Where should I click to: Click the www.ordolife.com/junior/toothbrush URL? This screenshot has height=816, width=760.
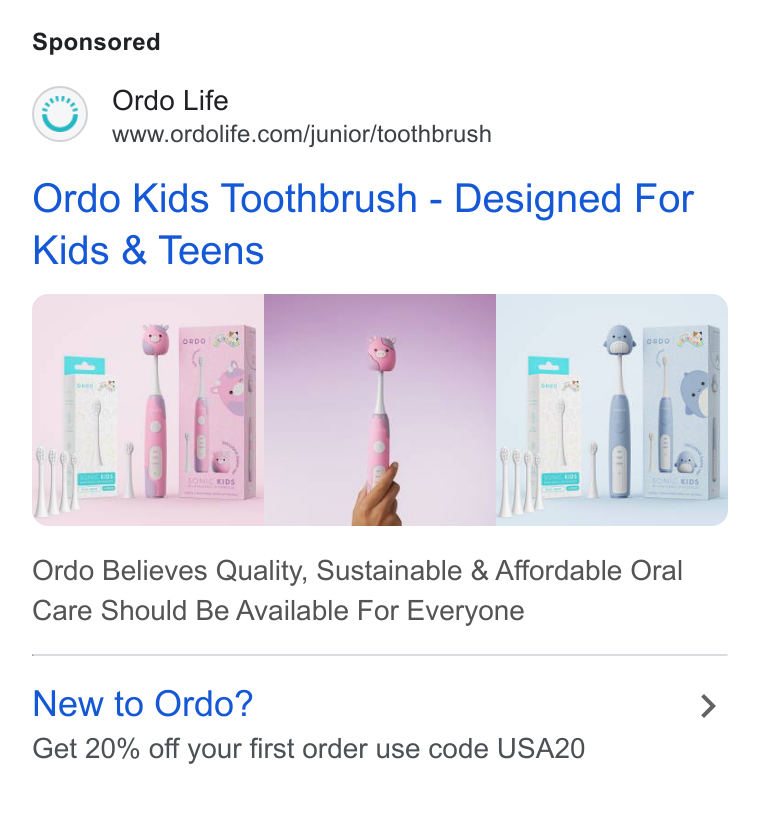coord(302,134)
